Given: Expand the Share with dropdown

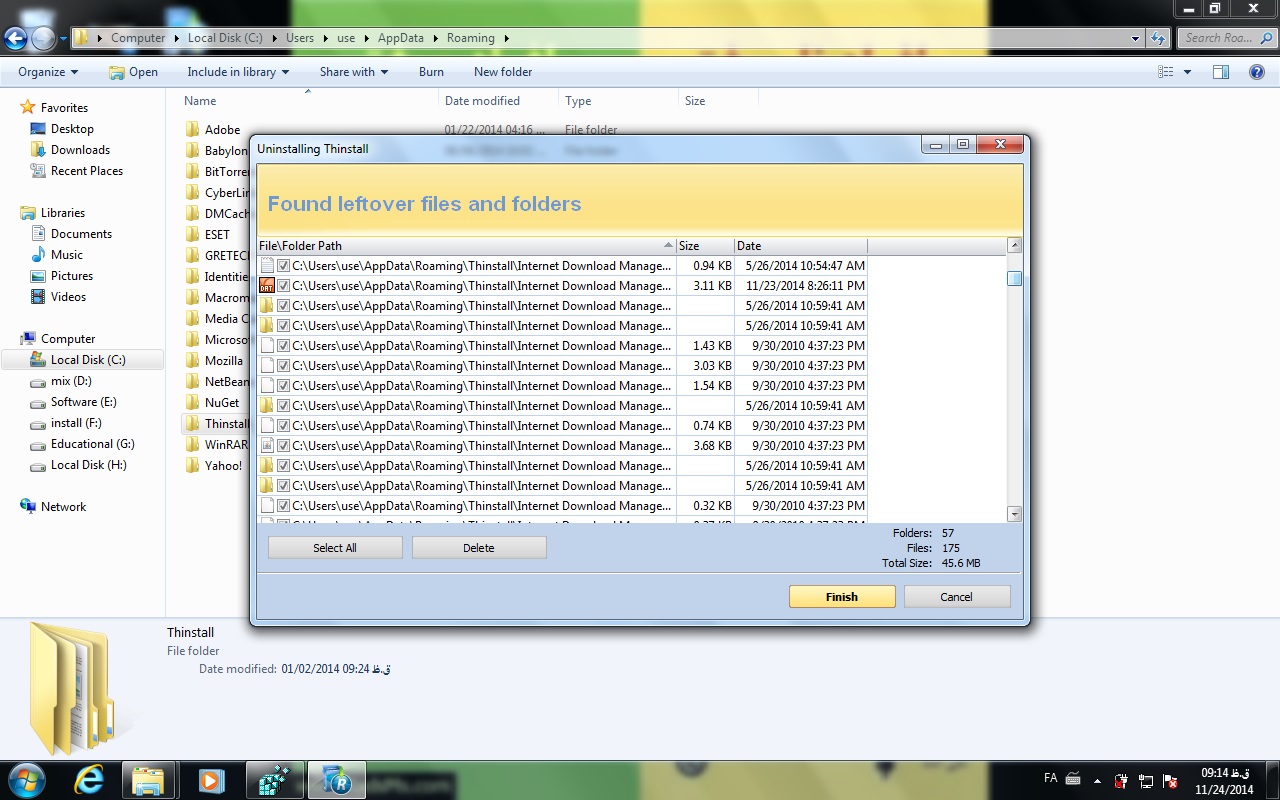Looking at the screenshot, I should click(354, 72).
